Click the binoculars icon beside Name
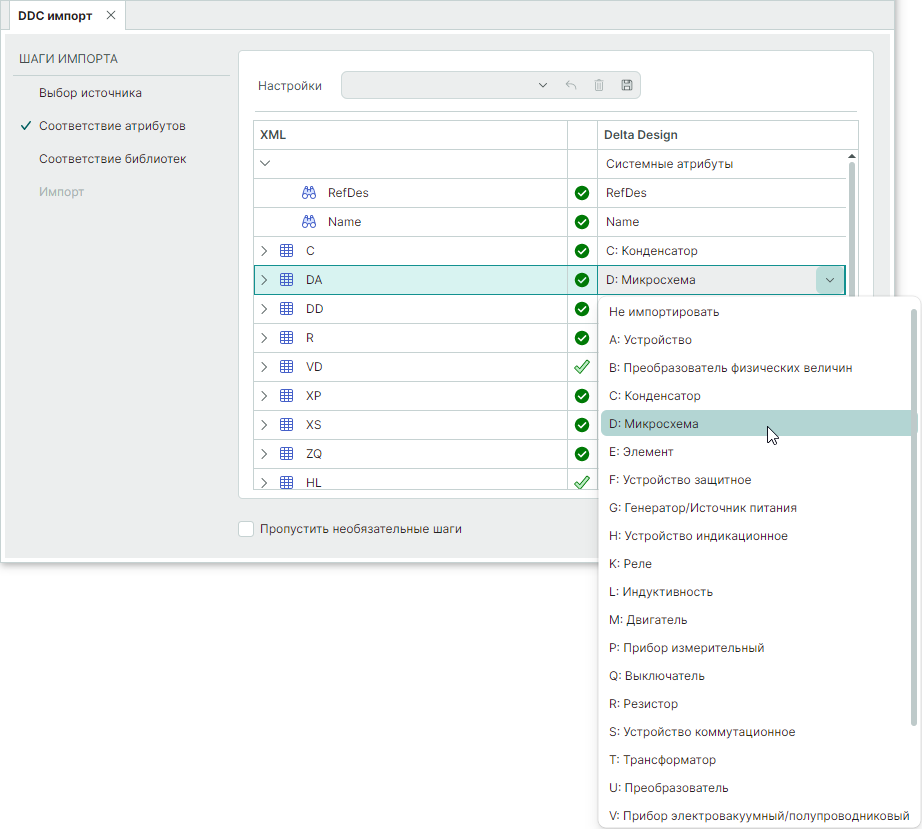The image size is (922, 829). click(x=309, y=222)
